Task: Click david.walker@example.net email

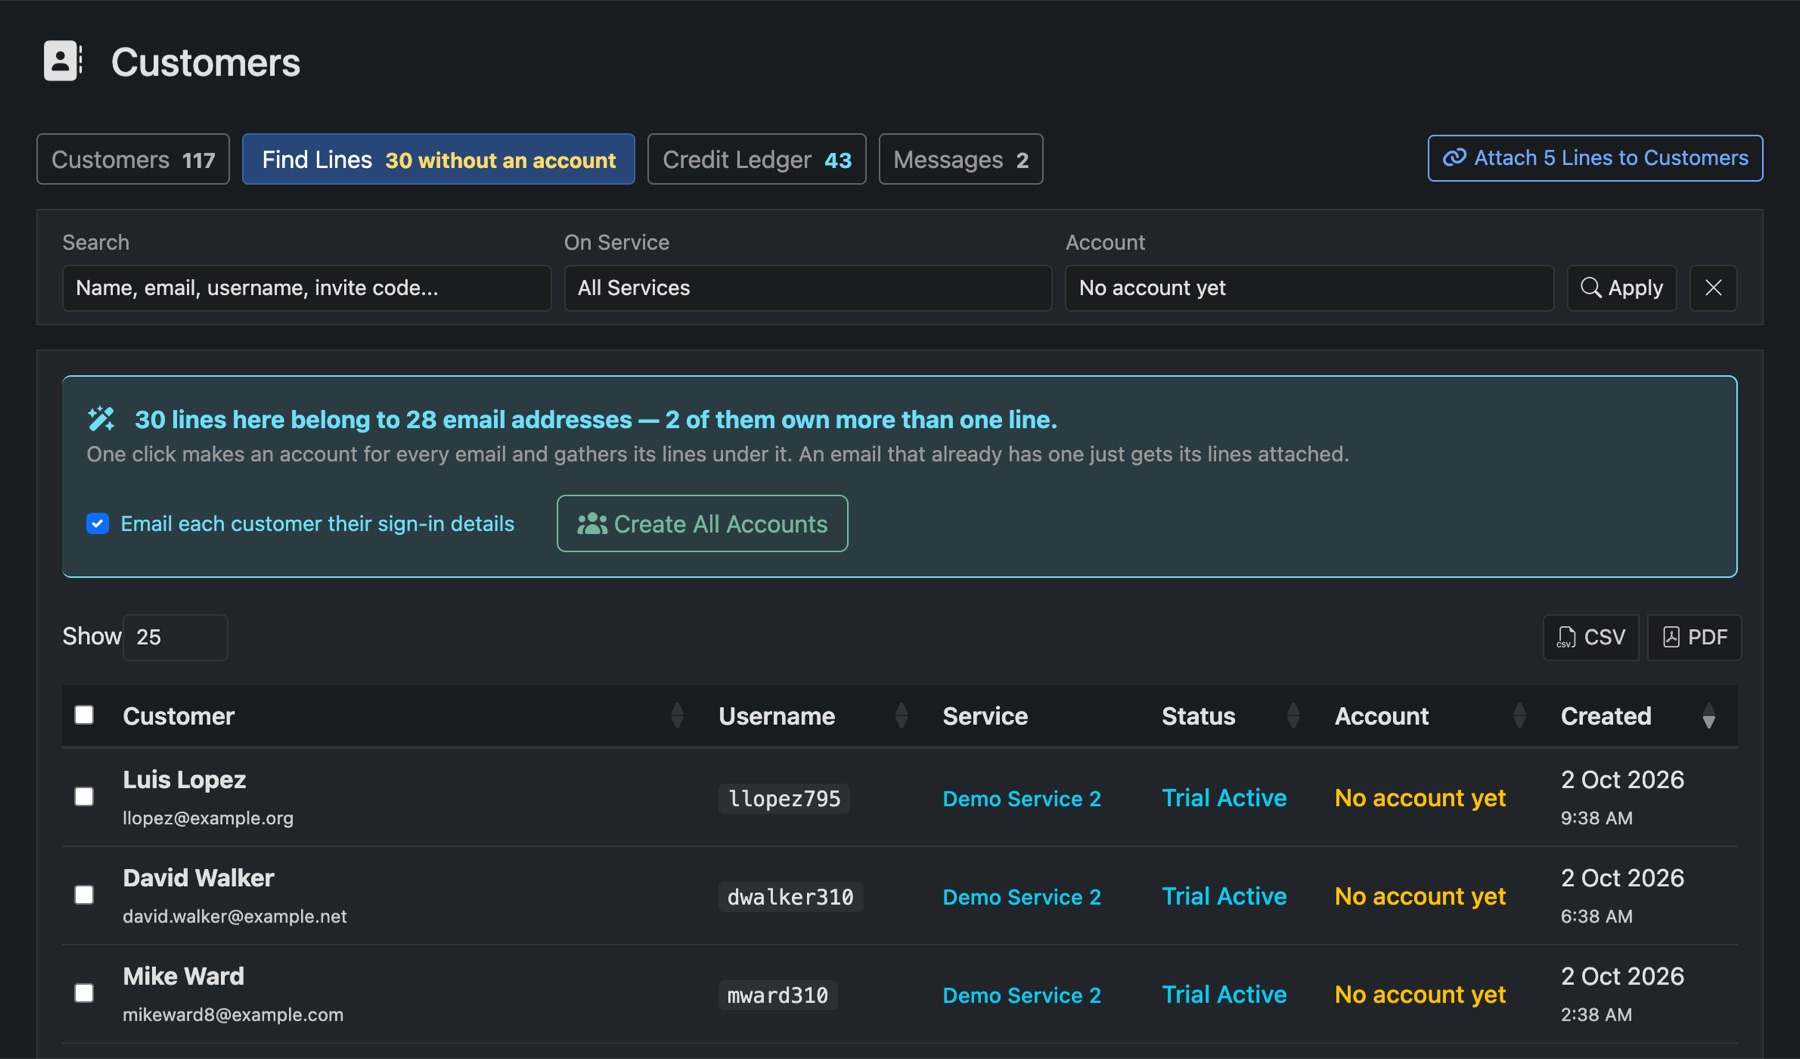Action: 235,916
